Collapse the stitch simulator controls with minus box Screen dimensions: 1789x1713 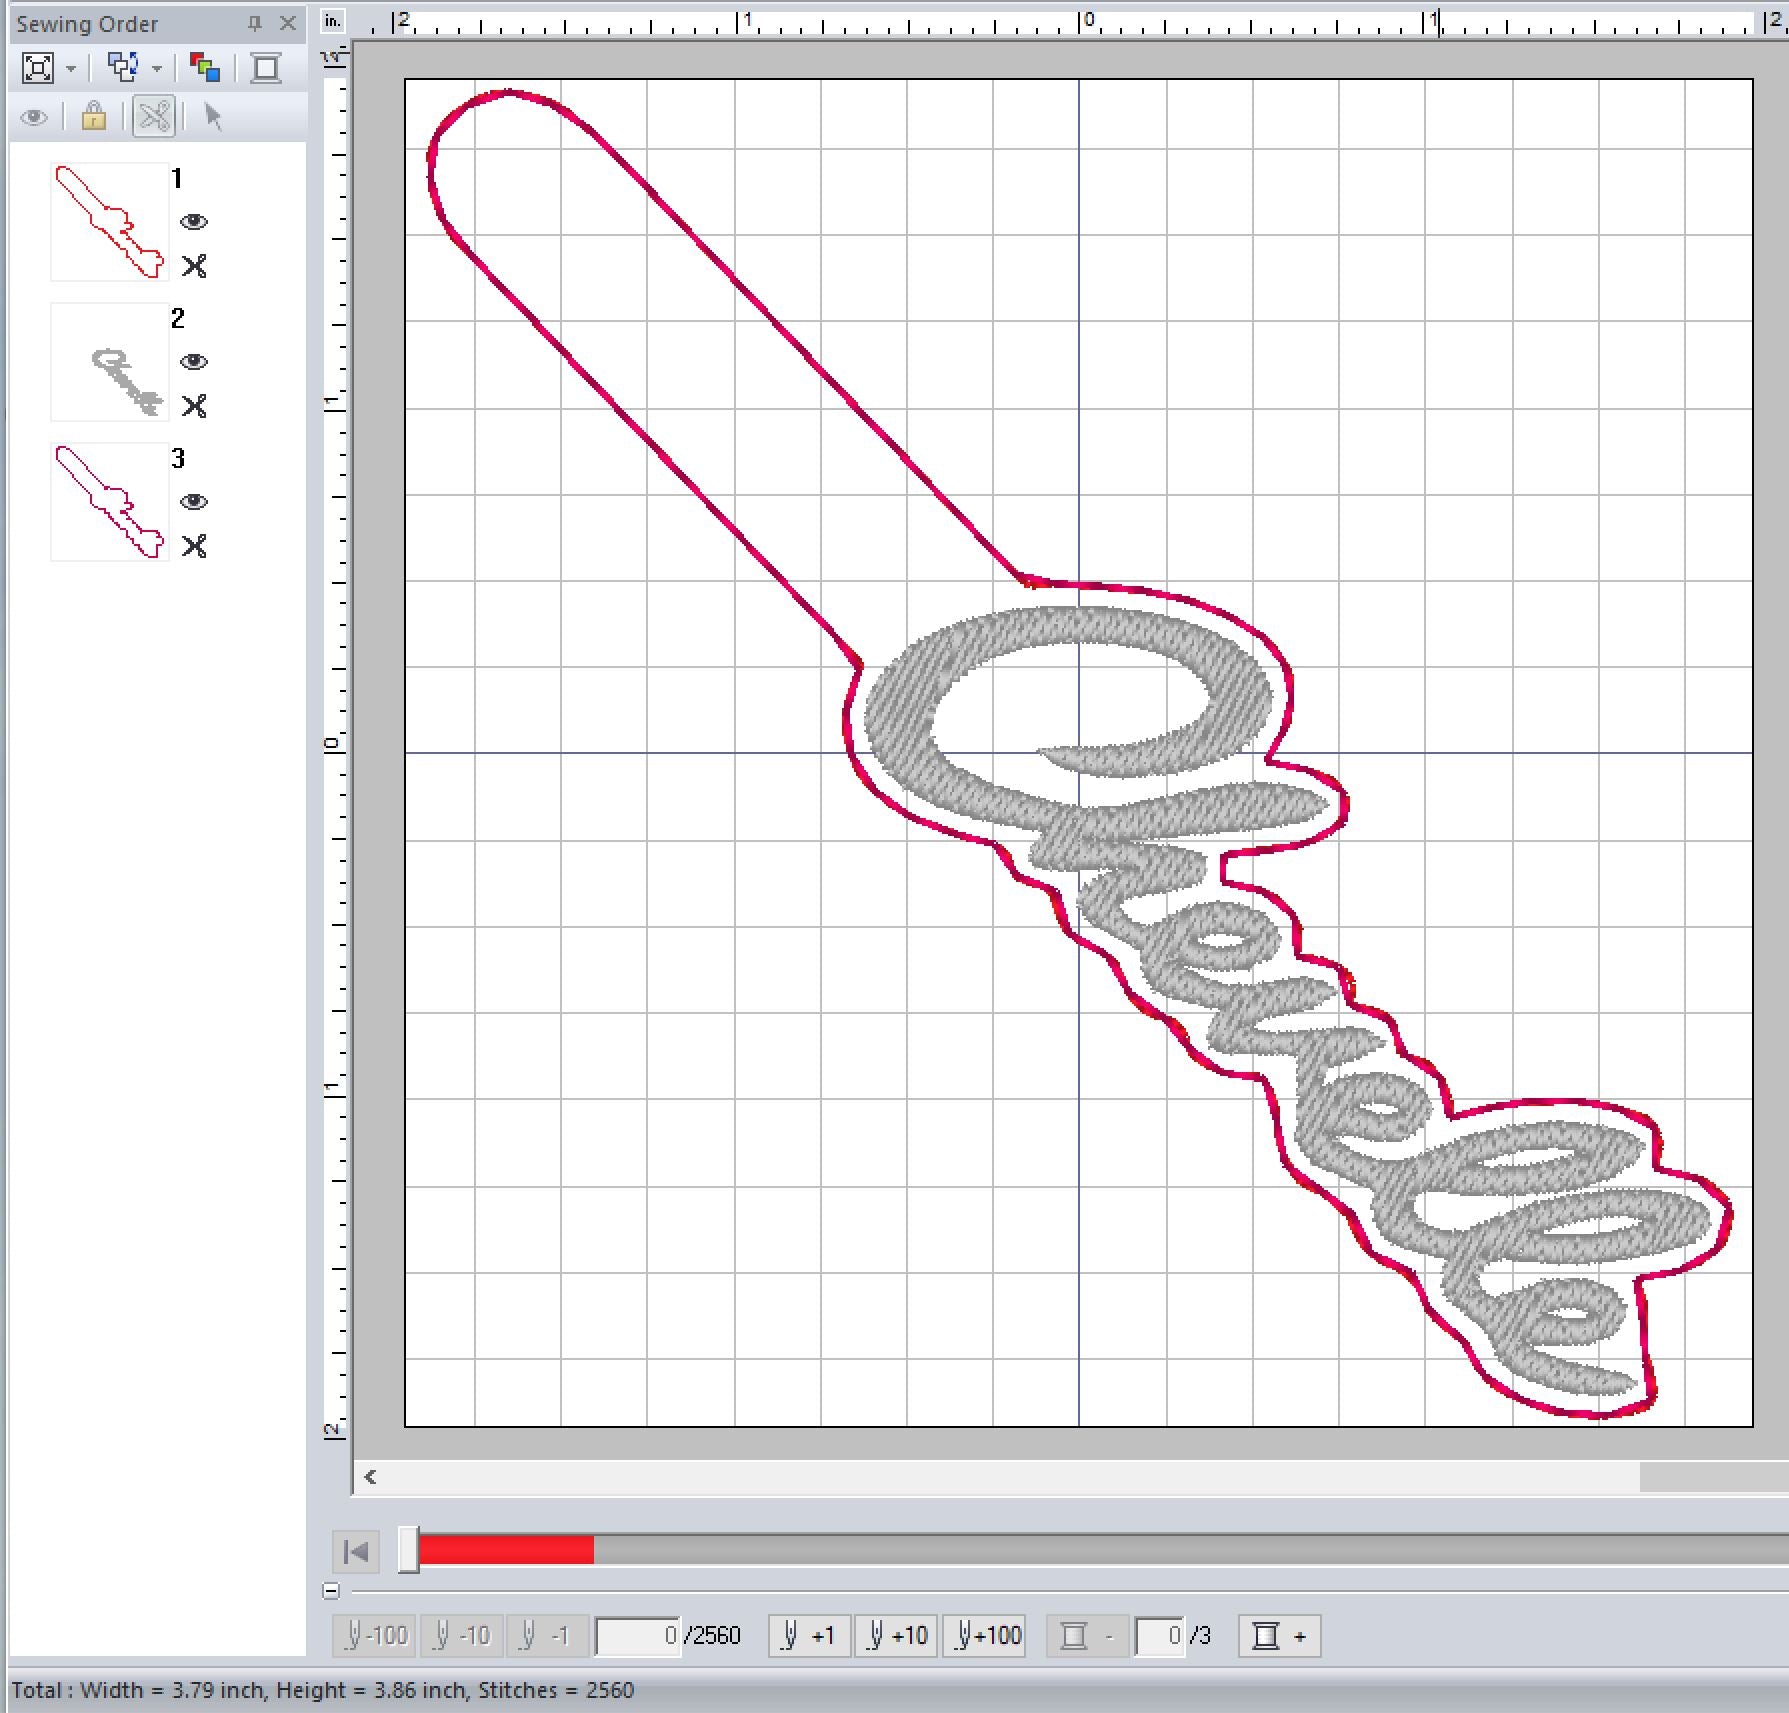point(332,1590)
